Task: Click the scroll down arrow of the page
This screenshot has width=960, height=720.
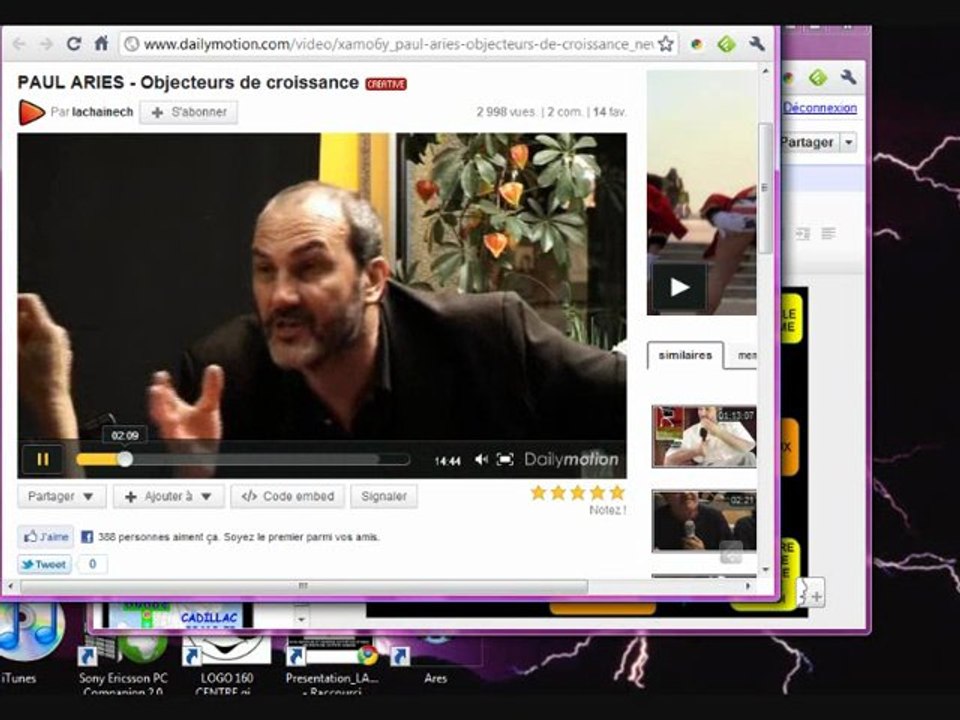Action: 765,570
